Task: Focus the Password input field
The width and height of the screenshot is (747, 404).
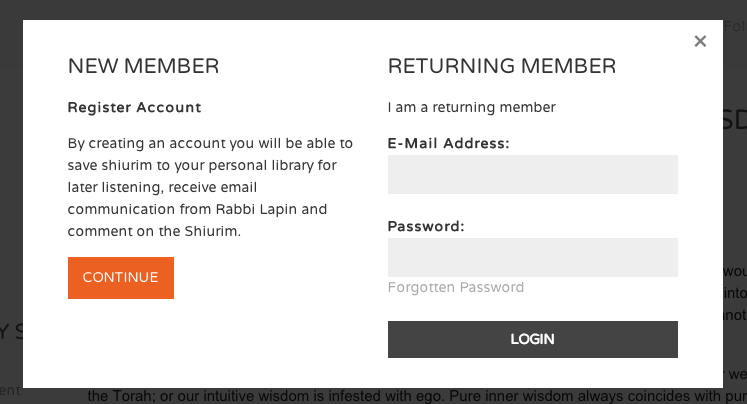Action: (x=533, y=257)
